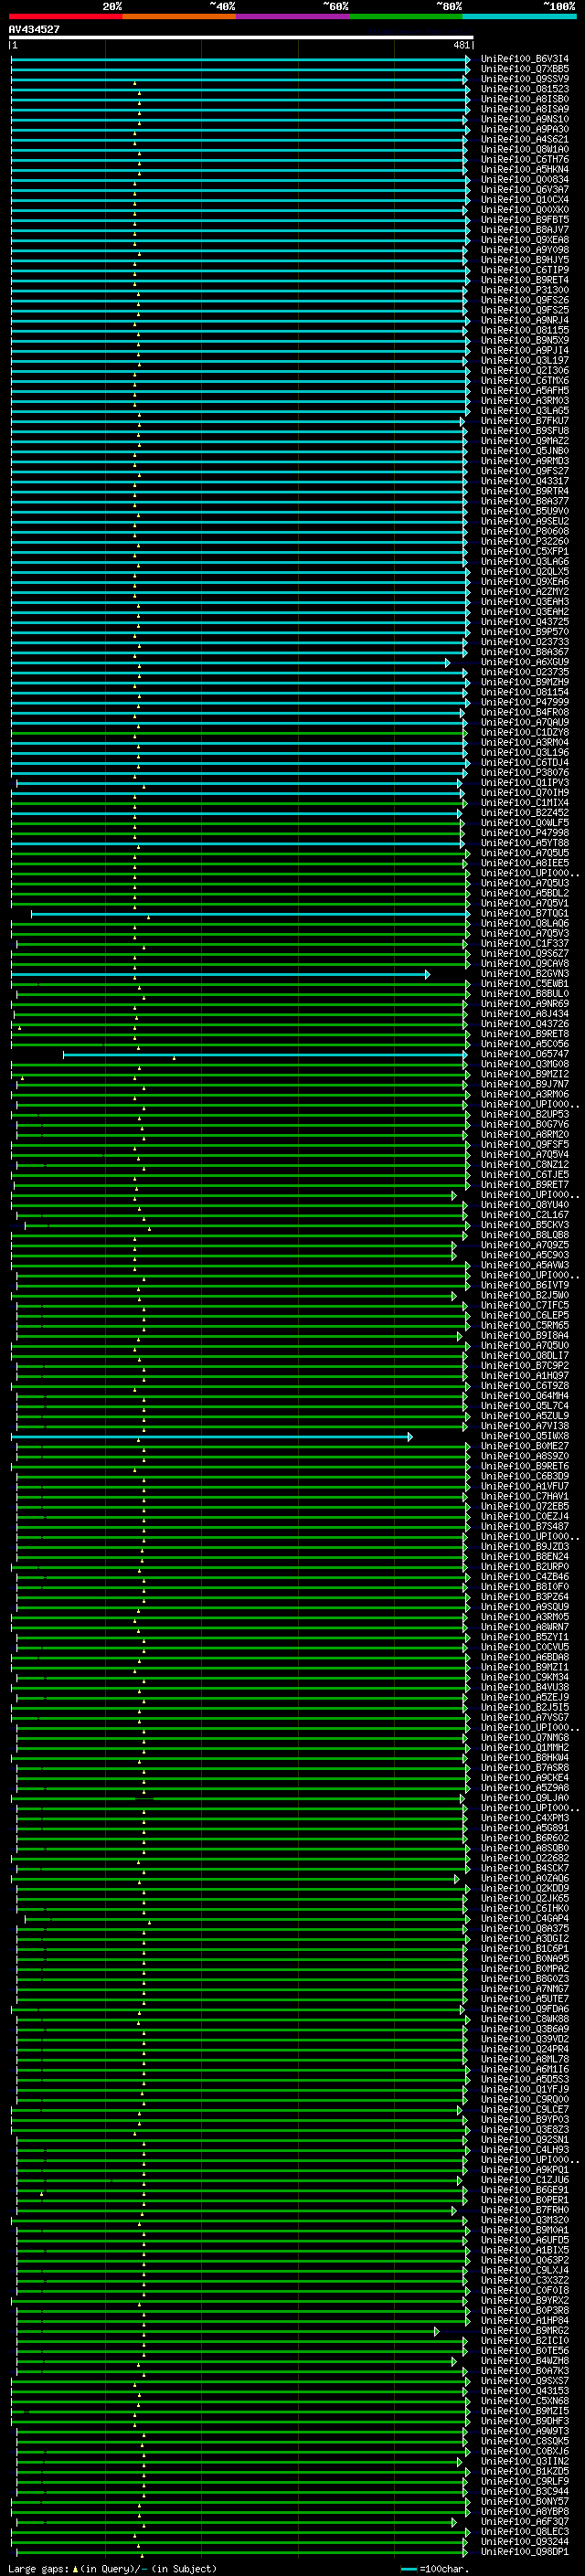Image resolution: width=585 pixels, height=2576 pixels.
Task: Select hit label UniRef100_B9HJY5
Action: click(x=525, y=260)
